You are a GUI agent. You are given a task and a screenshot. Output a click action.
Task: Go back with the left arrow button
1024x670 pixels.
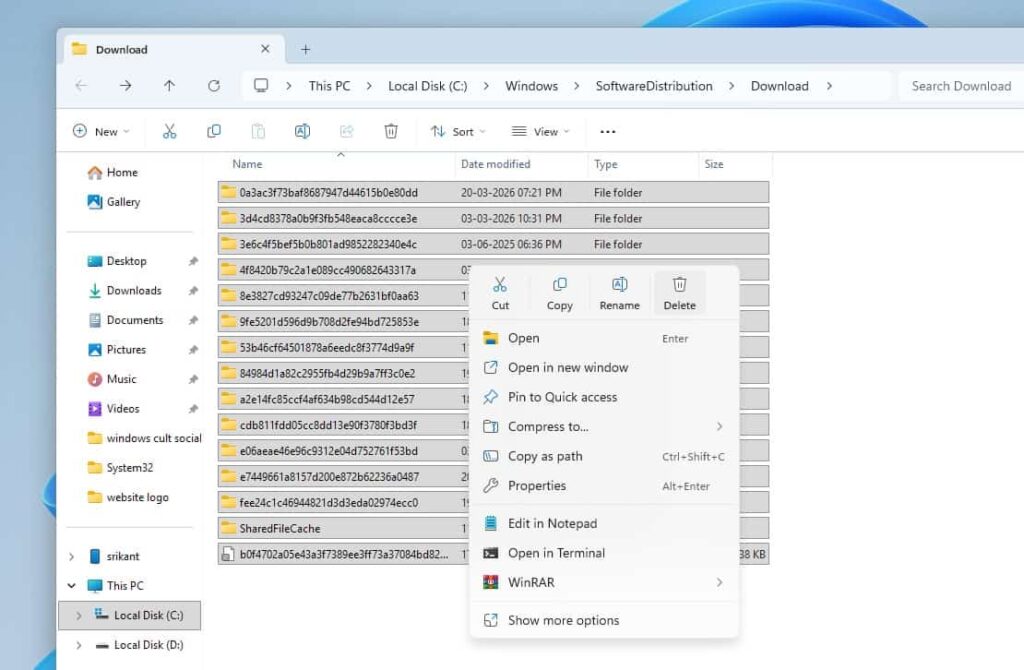81,86
